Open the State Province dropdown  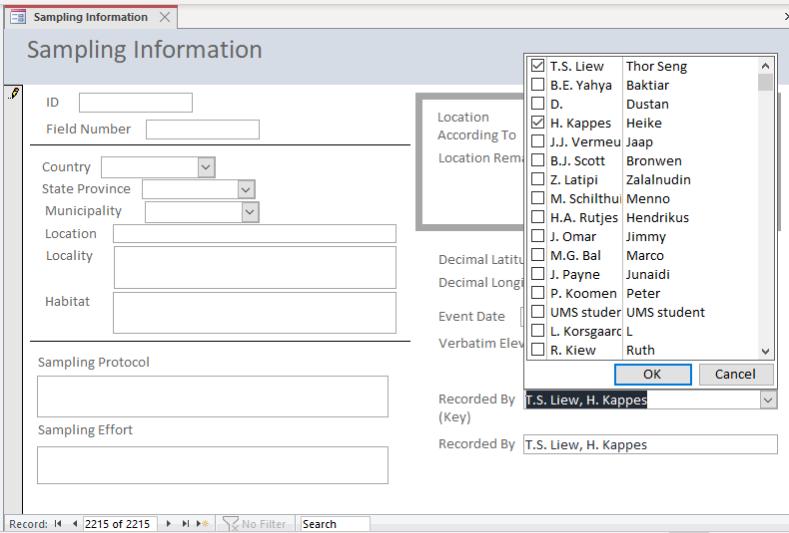(x=246, y=190)
